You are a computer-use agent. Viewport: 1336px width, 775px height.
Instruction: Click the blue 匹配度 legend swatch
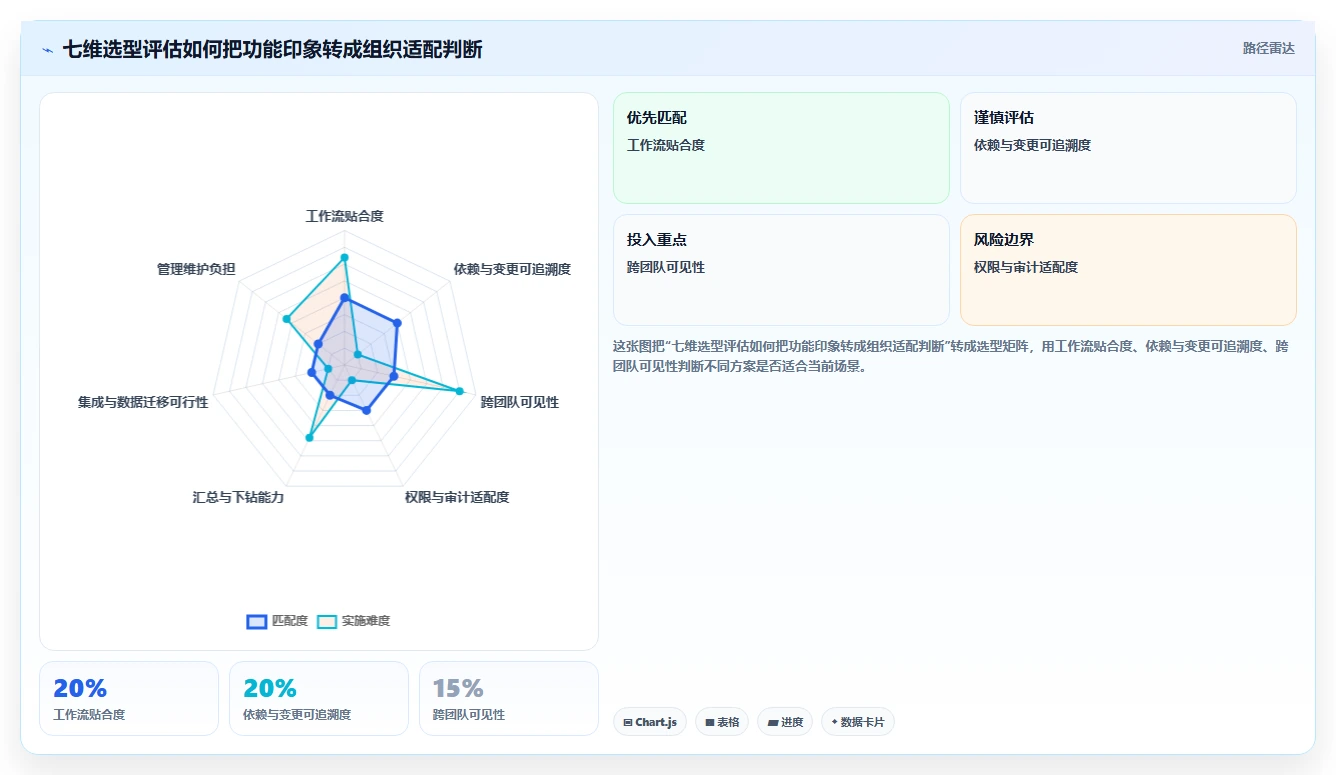click(x=257, y=621)
